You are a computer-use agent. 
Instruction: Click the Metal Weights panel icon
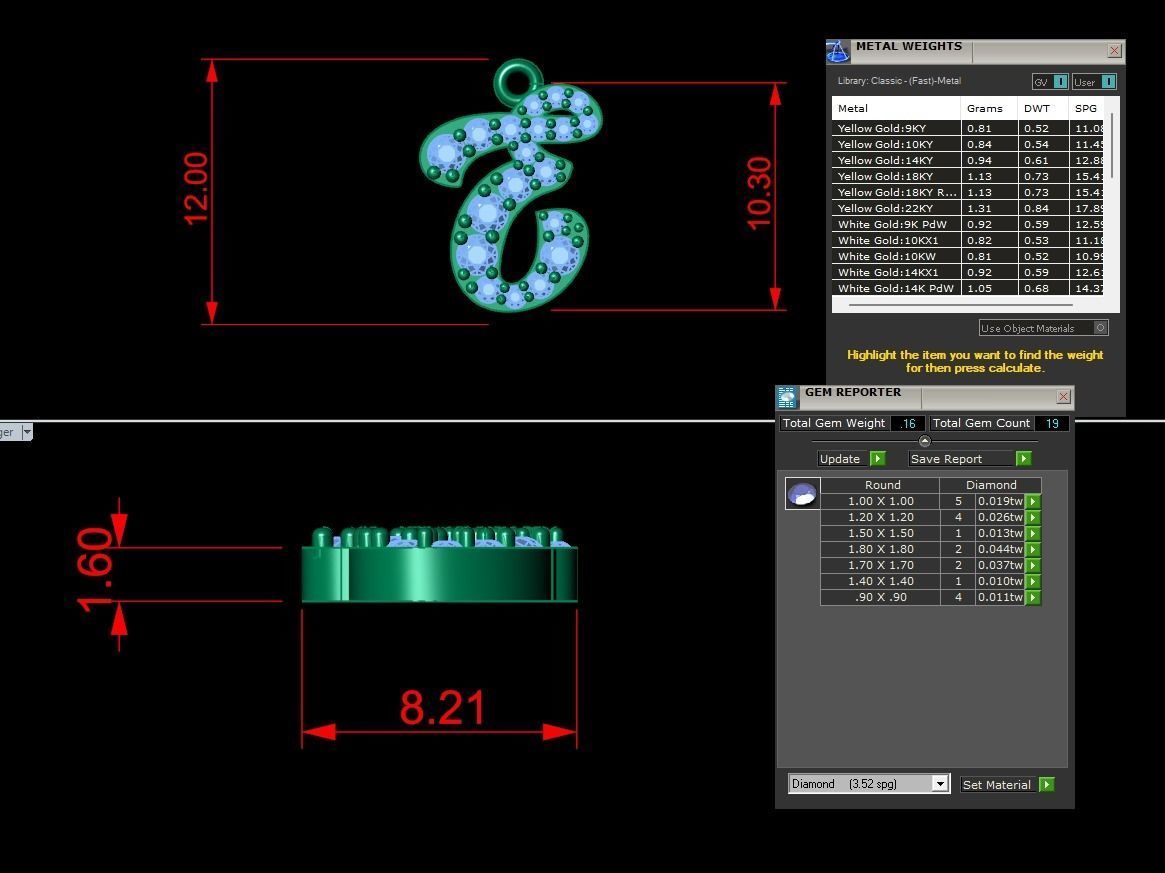coord(838,51)
